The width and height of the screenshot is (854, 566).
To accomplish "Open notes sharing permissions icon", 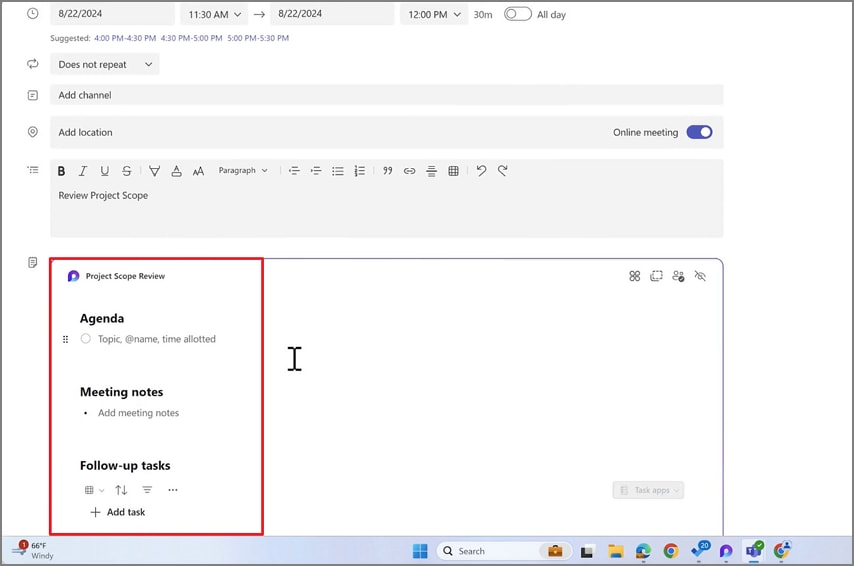I will click(678, 276).
